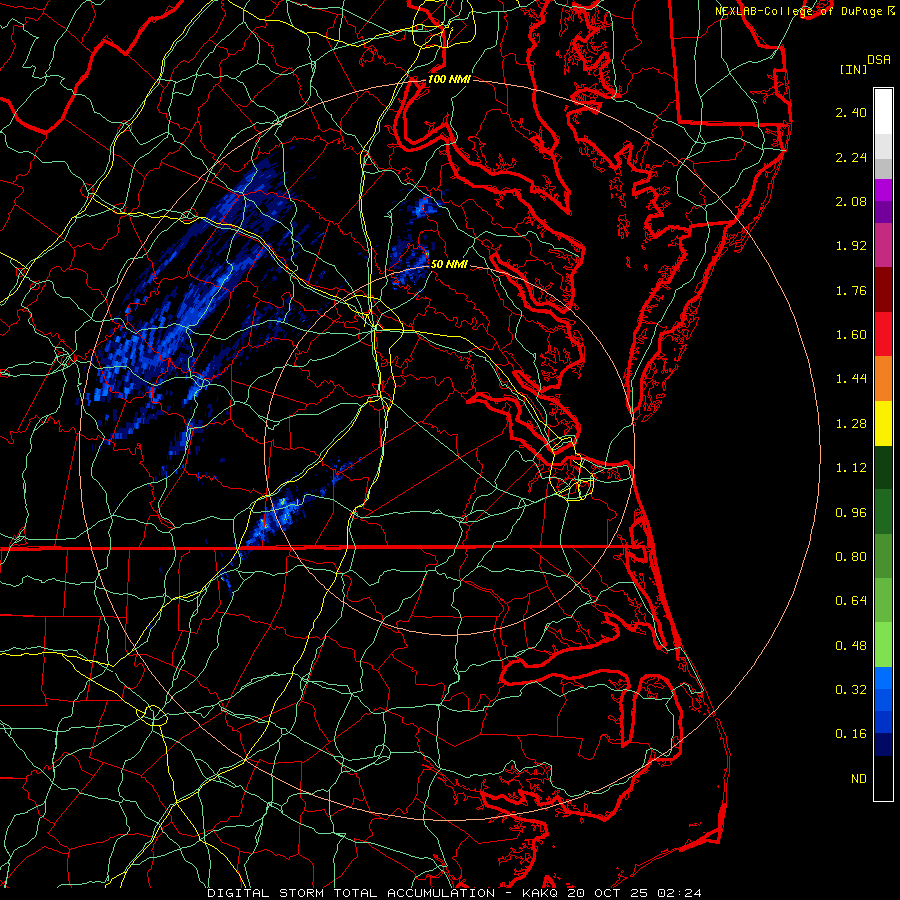Pick the orange color band in legend
This screenshot has width=900, height=900.
(883, 379)
